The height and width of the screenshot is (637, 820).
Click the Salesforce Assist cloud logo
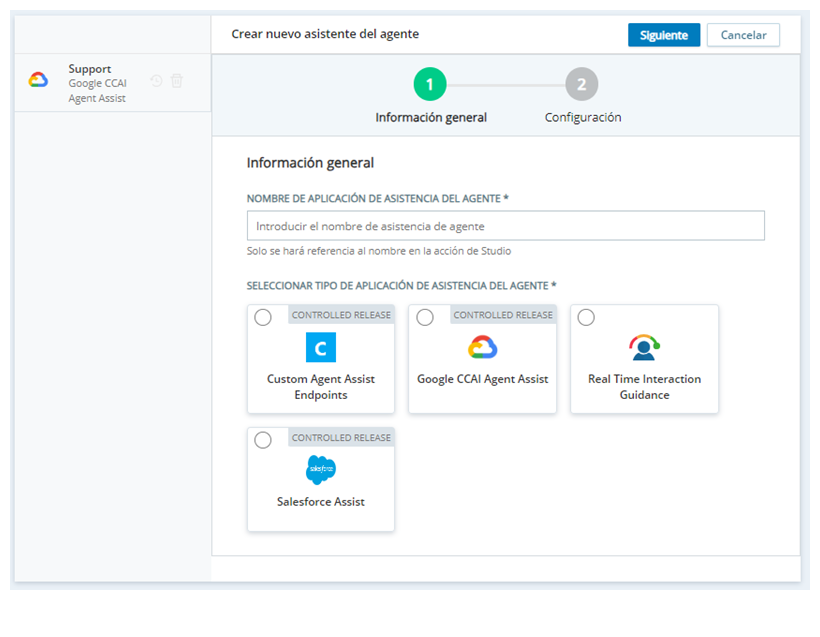pos(321,470)
